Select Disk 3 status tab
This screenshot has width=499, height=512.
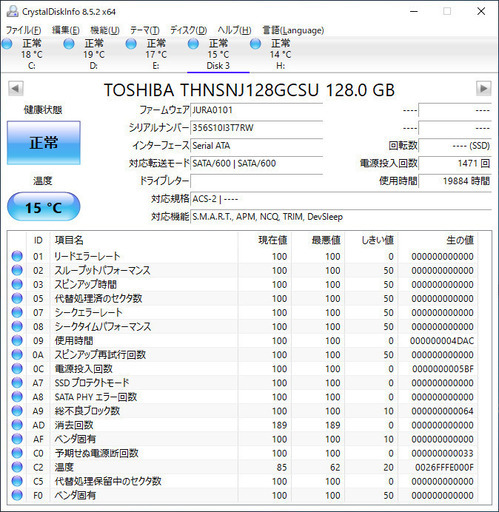pyautogui.click(x=218, y=54)
